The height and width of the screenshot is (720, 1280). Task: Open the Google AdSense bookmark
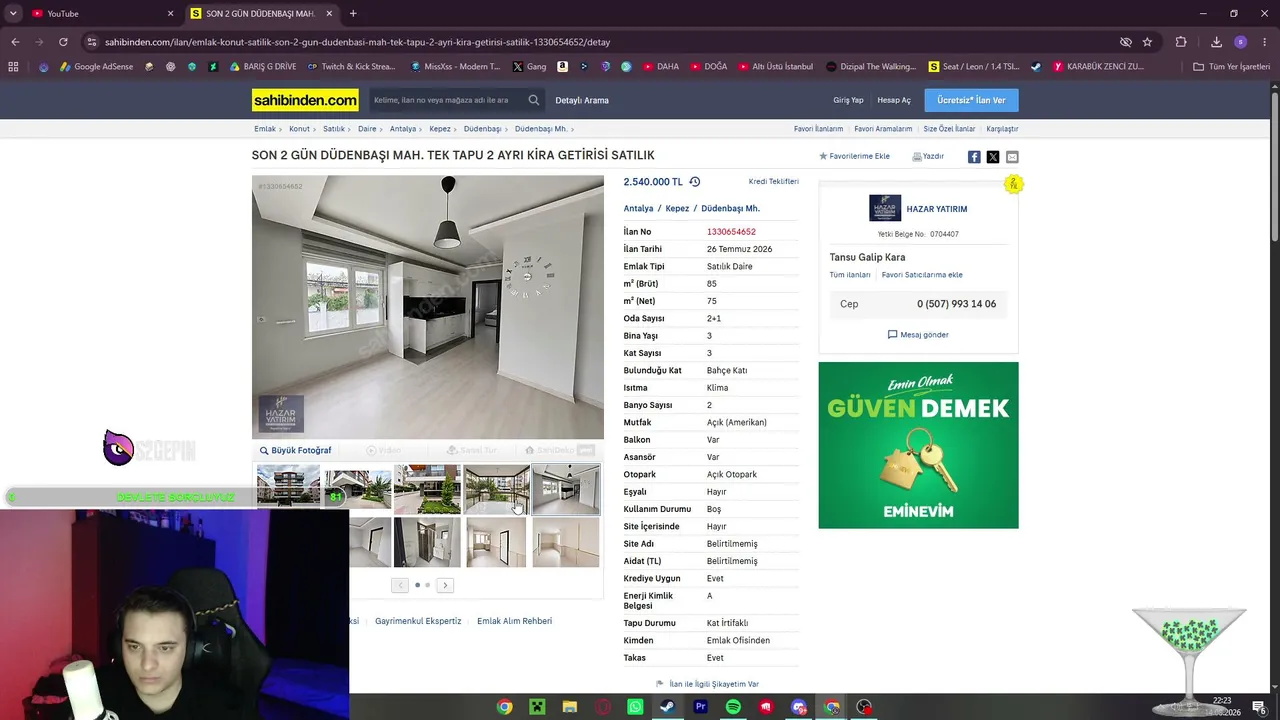click(96, 67)
